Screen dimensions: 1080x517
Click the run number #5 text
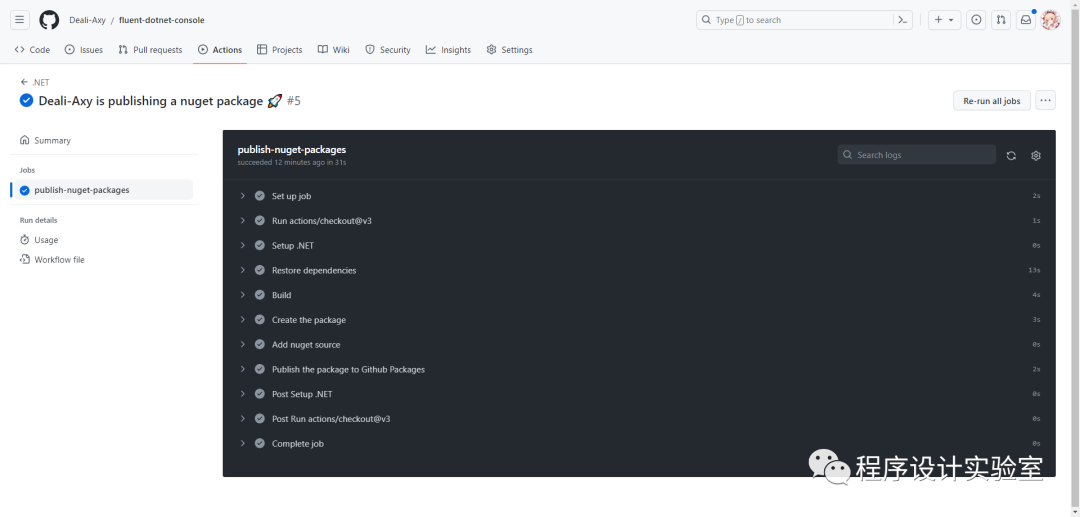click(x=294, y=101)
